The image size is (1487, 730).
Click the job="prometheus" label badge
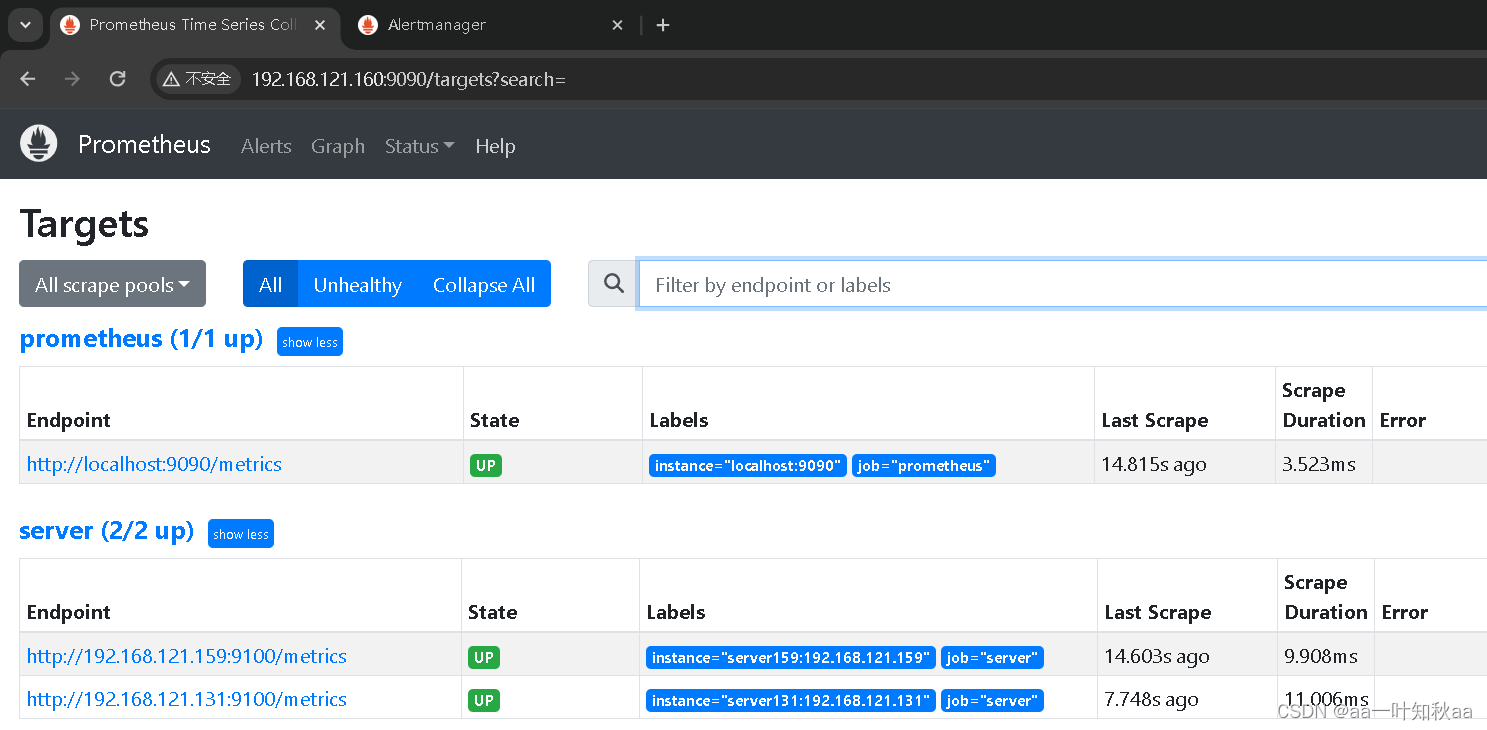tap(924, 466)
